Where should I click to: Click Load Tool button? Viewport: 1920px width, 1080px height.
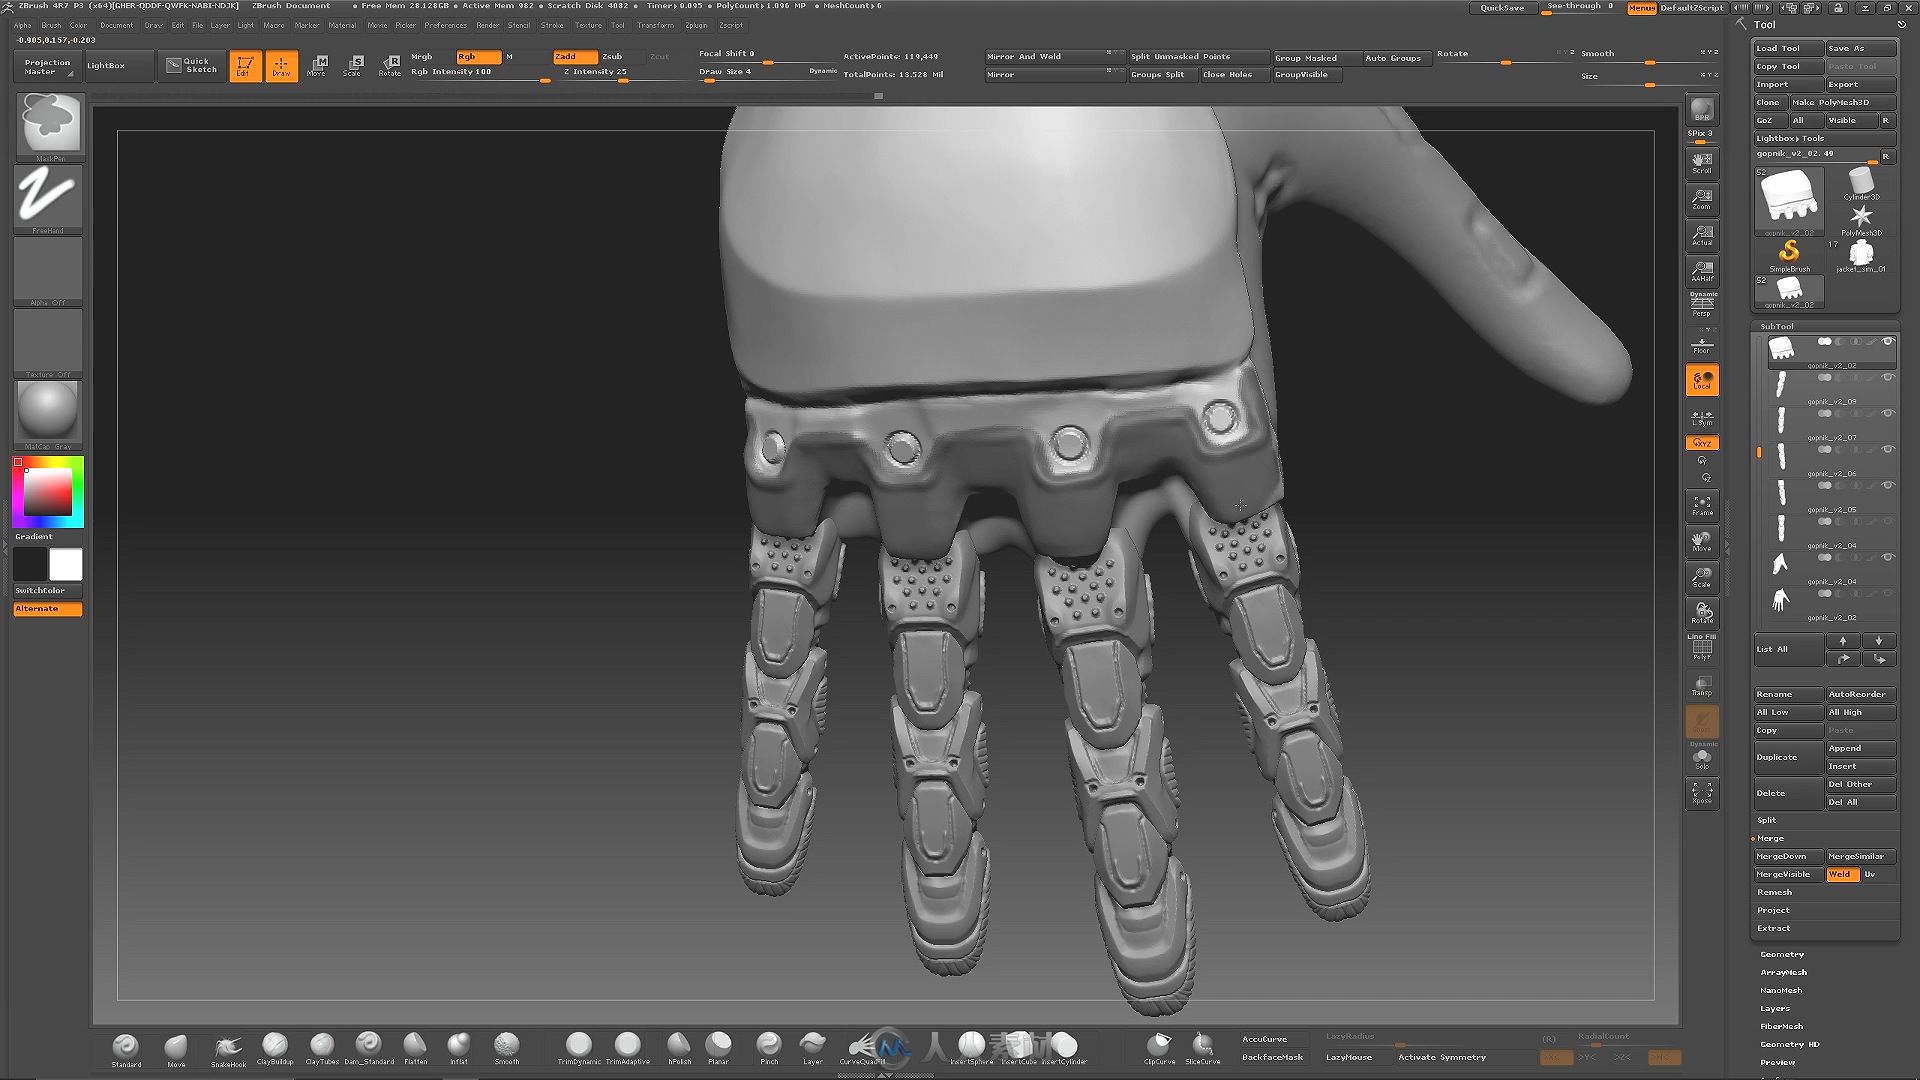tap(1788, 48)
